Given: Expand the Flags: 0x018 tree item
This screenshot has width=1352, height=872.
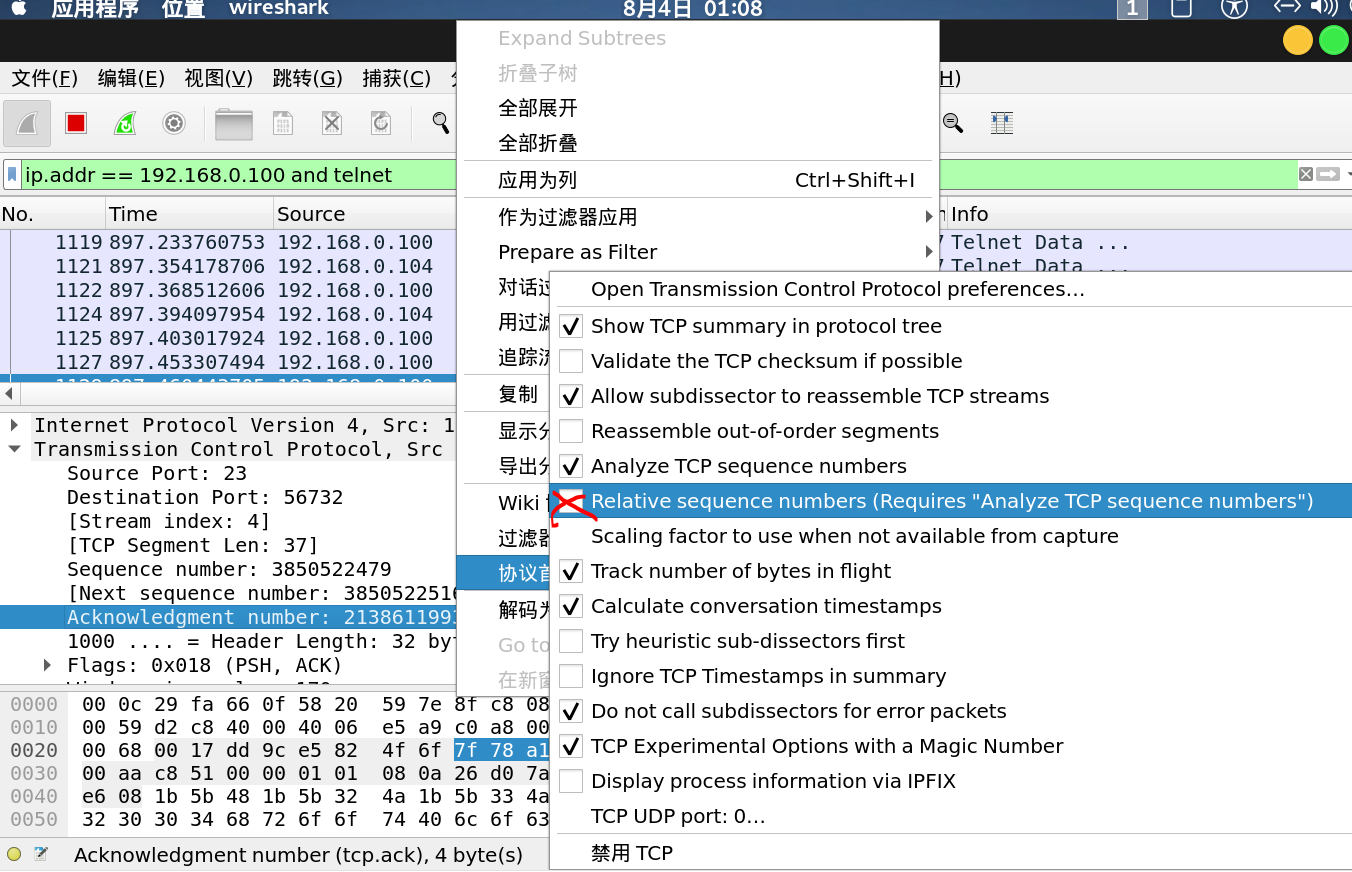Looking at the screenshot, I should coord(47,665).
